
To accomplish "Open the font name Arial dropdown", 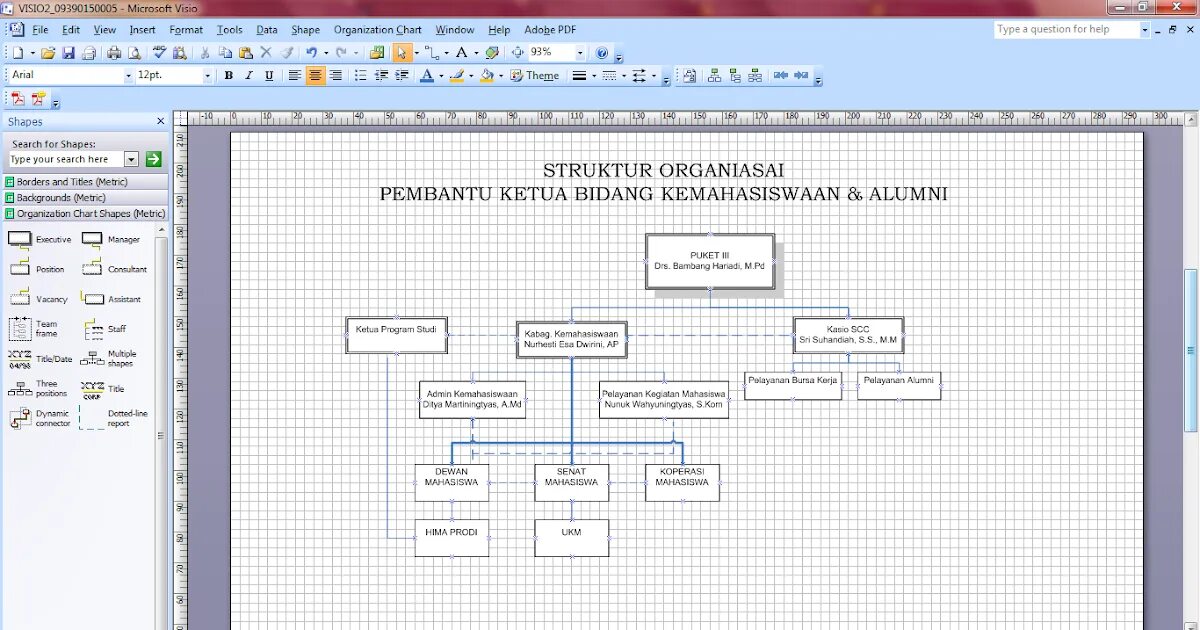I will (x=128, y=75).
